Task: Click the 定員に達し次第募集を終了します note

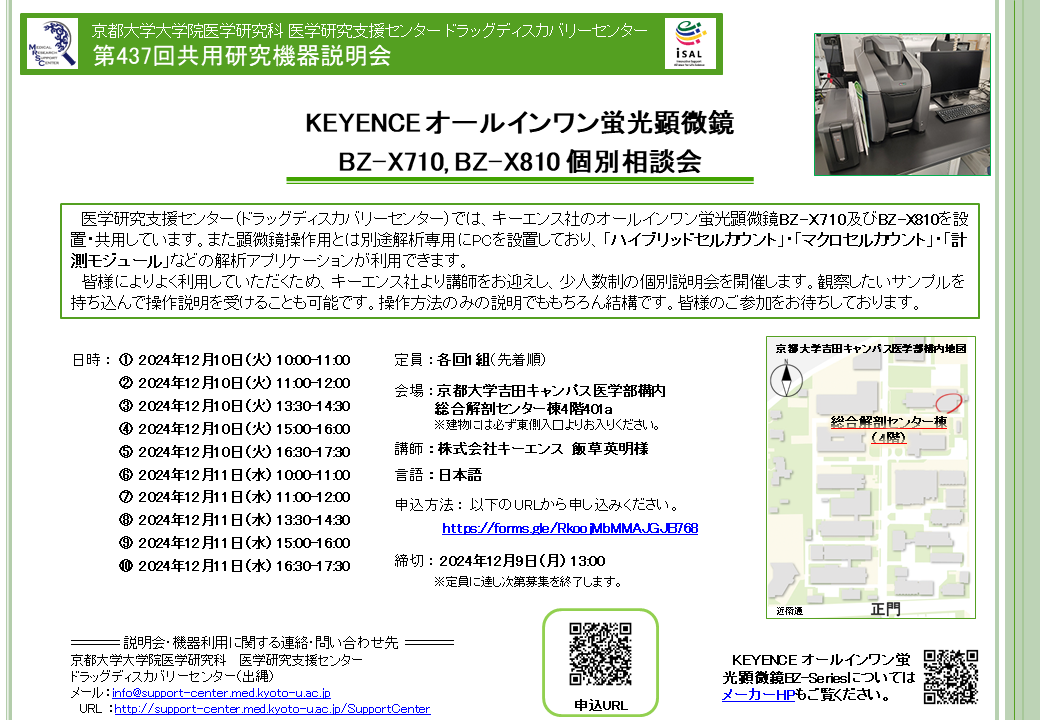Action: click(528, 582)
